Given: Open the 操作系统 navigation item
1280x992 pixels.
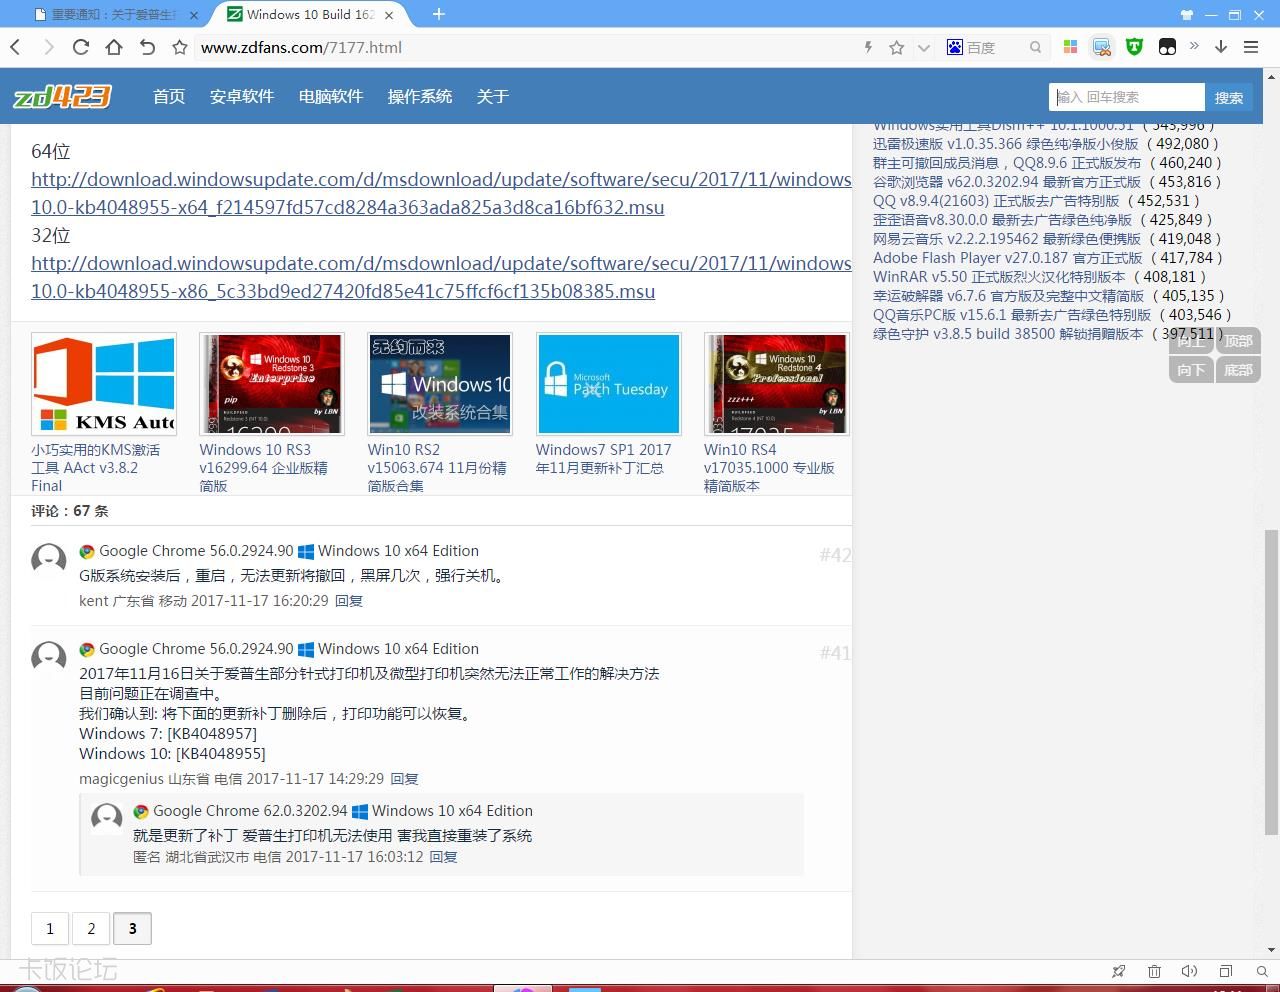Looking at the screenshot, I should (x=420, y=96).
